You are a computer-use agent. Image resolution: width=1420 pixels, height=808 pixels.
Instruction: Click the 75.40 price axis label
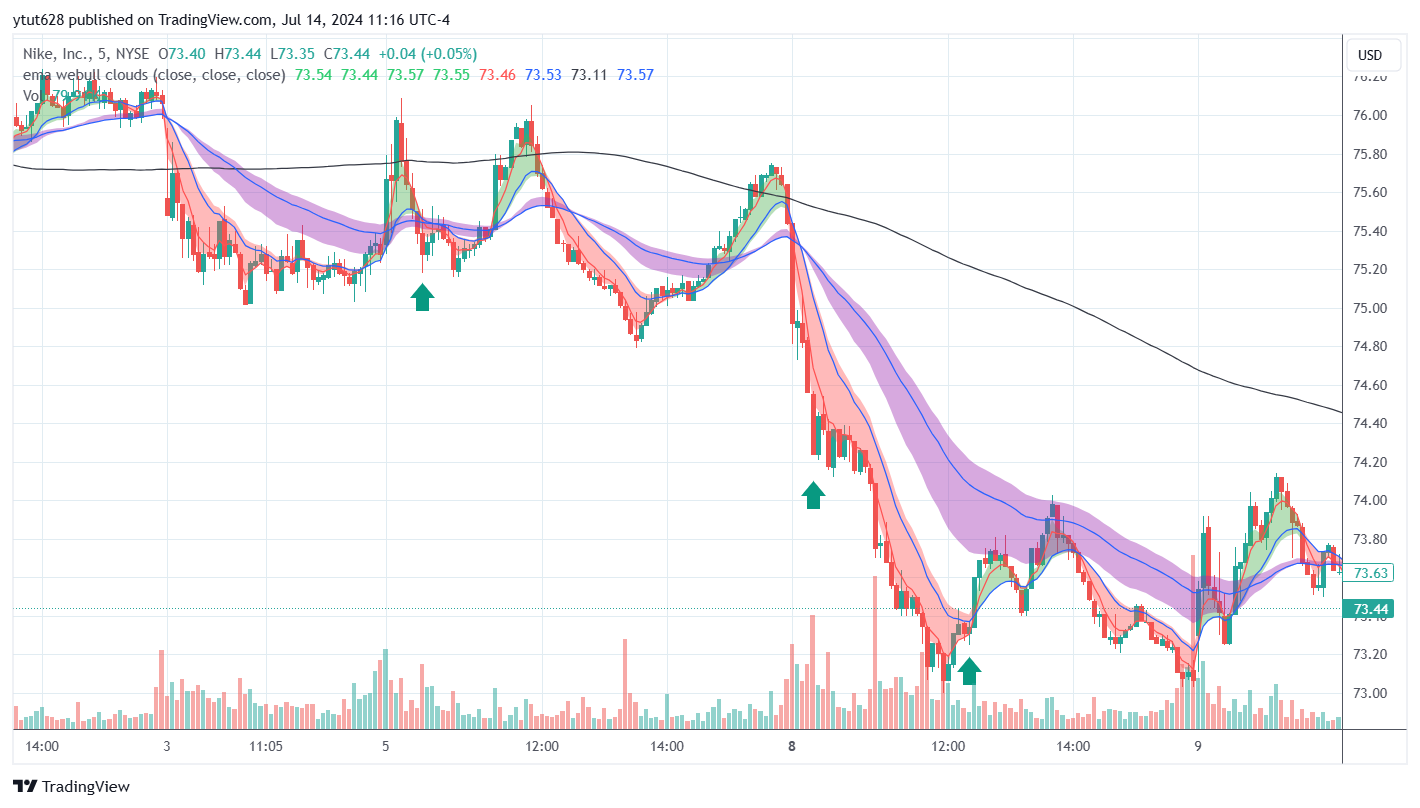pos(1370,231)
